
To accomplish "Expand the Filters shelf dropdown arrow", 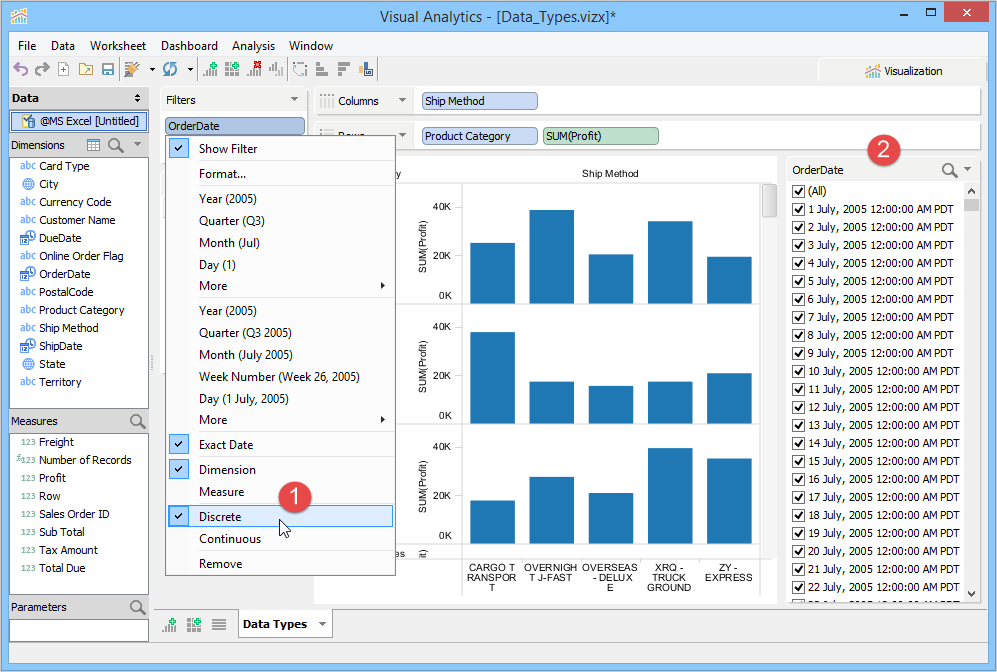I will pyautogui.click(x=294, y=100).
